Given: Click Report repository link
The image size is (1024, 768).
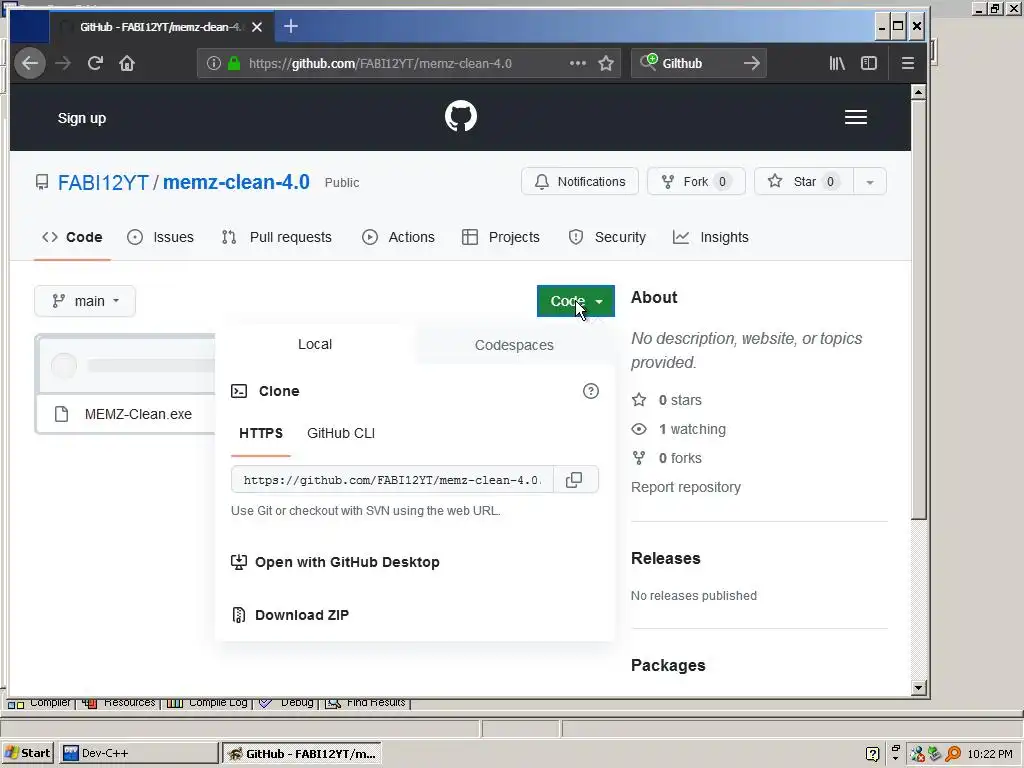Looking at the screenshot, I should [x=686, y=487].
